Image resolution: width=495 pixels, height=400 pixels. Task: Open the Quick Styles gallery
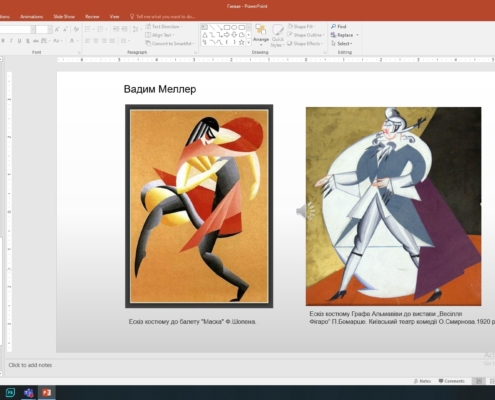[x=277, y=36]
